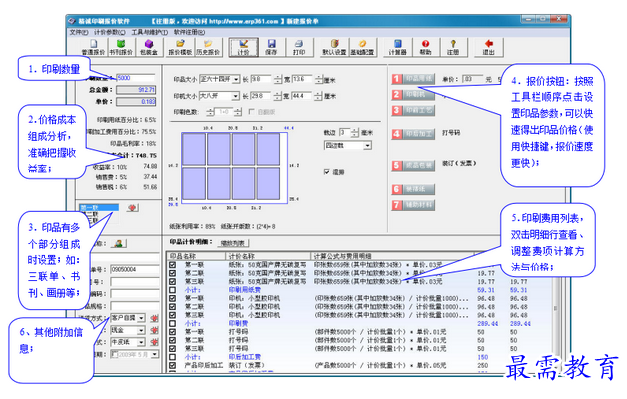Click red icon next to 客户自提 dropdown
Image resolution: width=627 pixels, height=399 pixels.
[x=154, y=318]
